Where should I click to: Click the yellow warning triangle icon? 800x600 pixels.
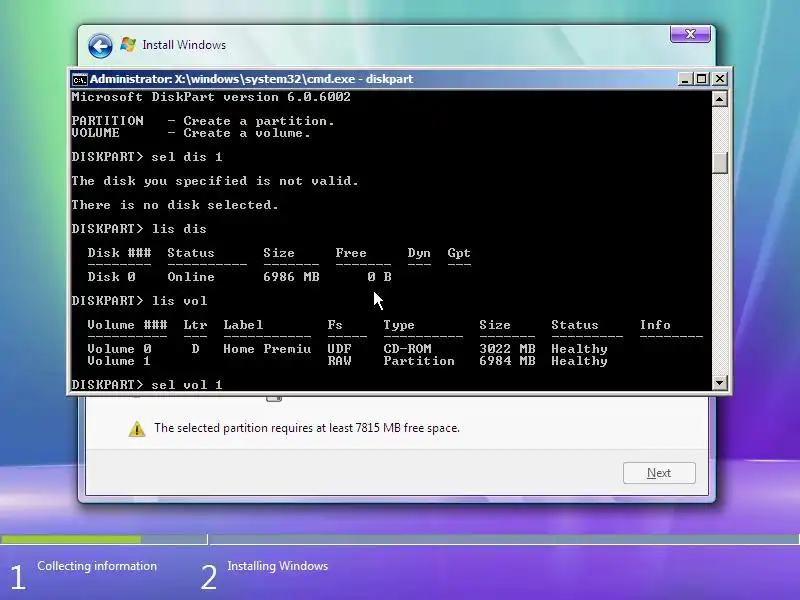coord(137,429)
